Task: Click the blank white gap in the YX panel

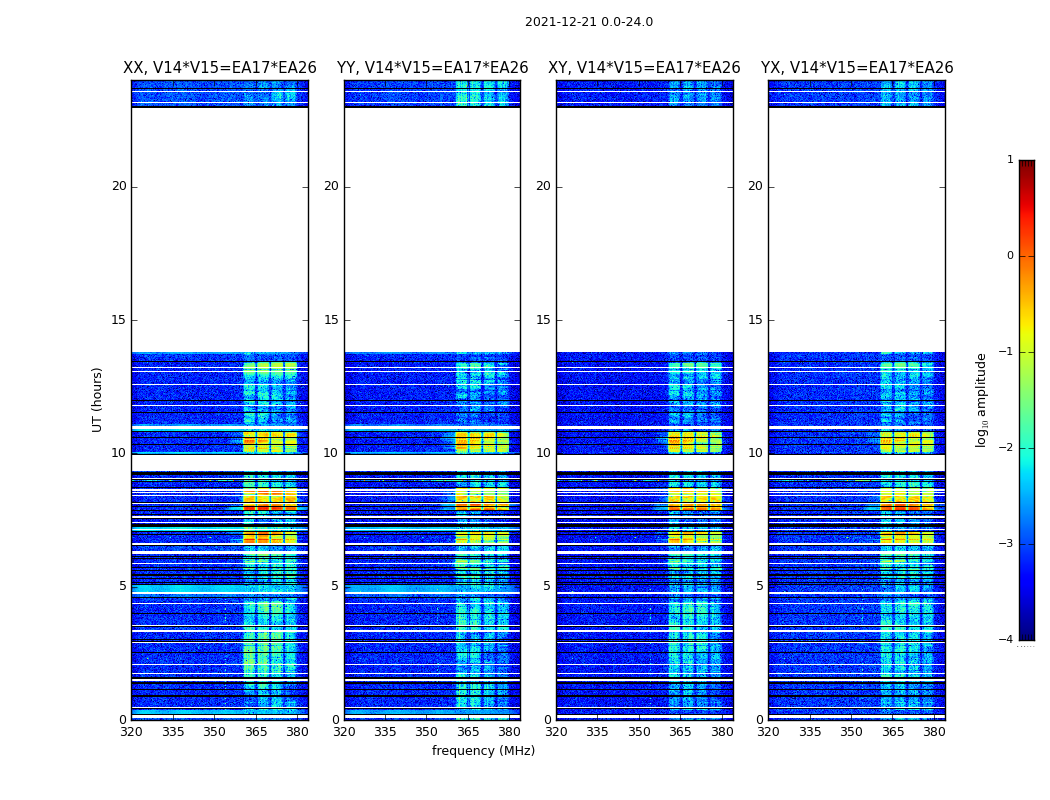Action: pyautogui.click(x=856, y=230)
